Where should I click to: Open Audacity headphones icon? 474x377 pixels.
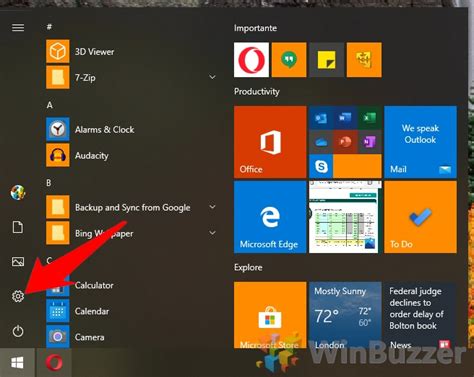(x=58, y=155)
